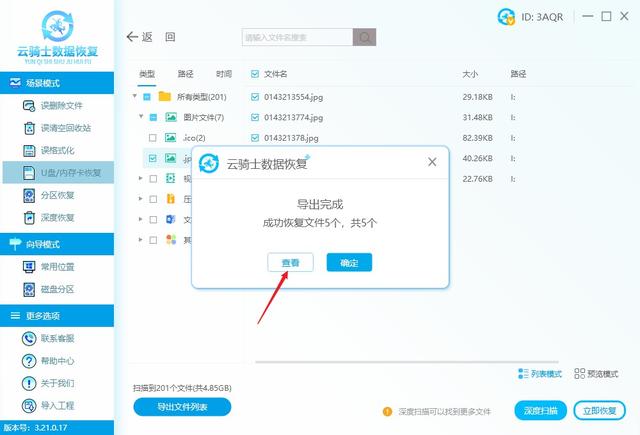
Task: Click the 82.39KB size cell
Action: (478, 138)
